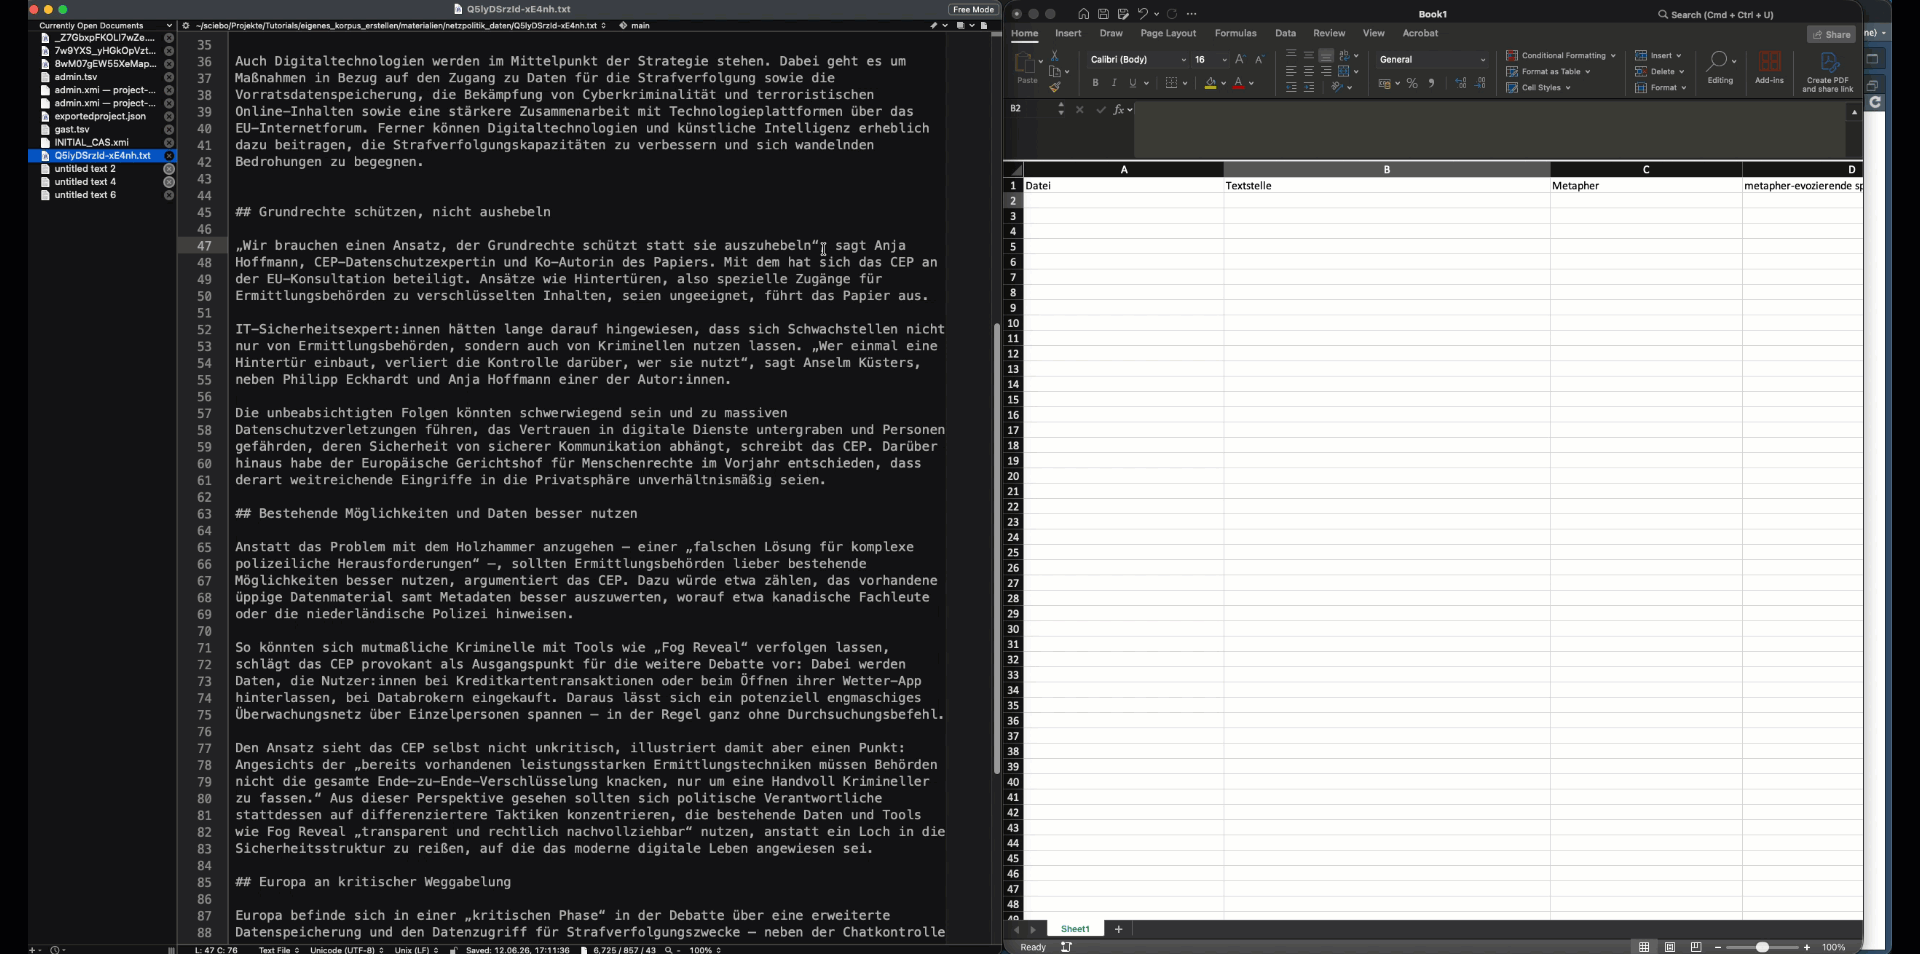Increase indent in Excel ribbon

coord(1309,87)
